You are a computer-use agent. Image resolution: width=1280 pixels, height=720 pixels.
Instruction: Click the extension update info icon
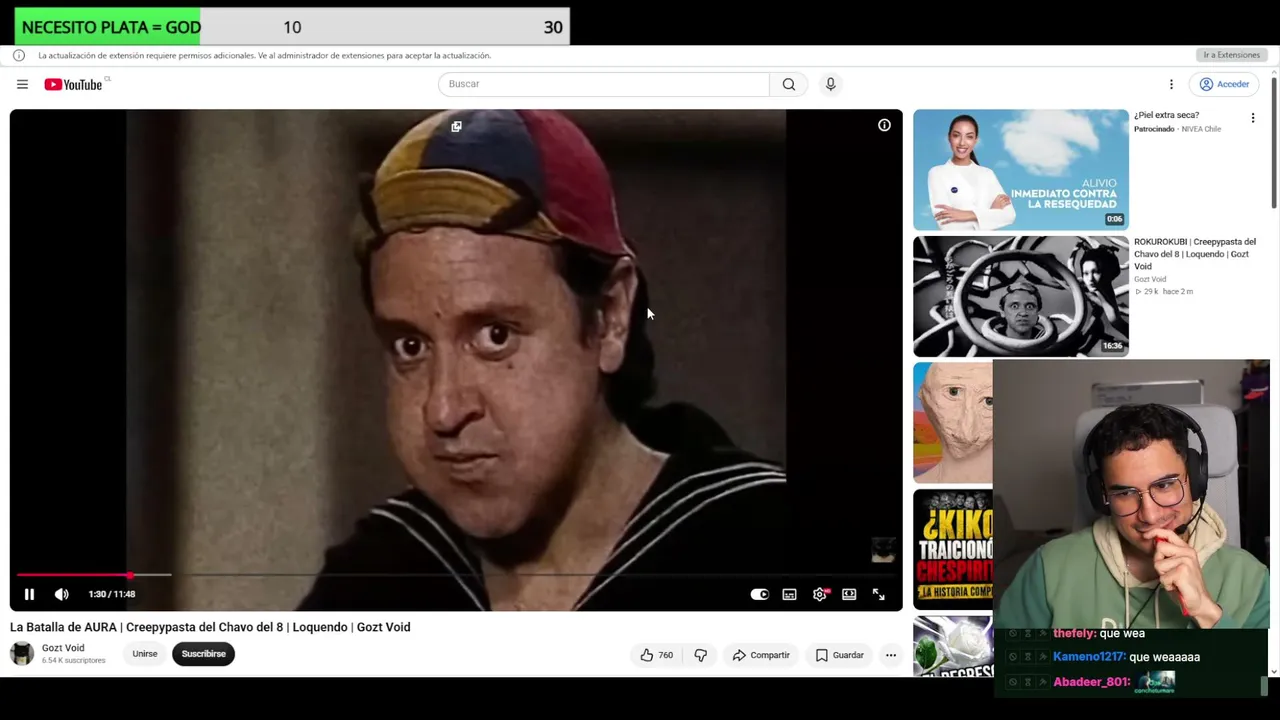(18, 55)
